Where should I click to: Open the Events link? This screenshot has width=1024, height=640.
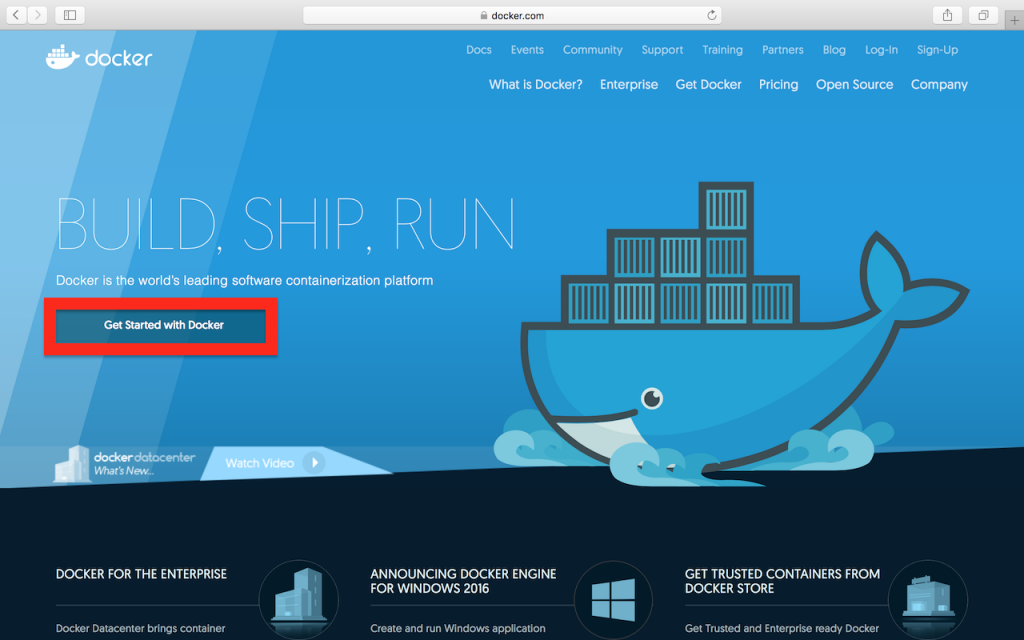tap(527, 50)
